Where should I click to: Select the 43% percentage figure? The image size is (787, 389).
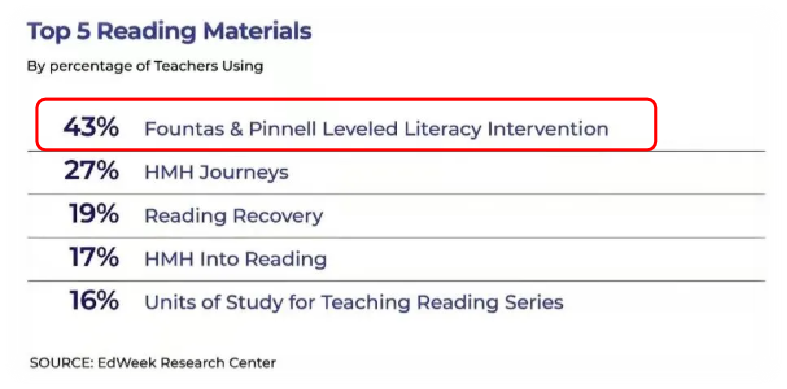pyautogui.click(x=91, y=128)
